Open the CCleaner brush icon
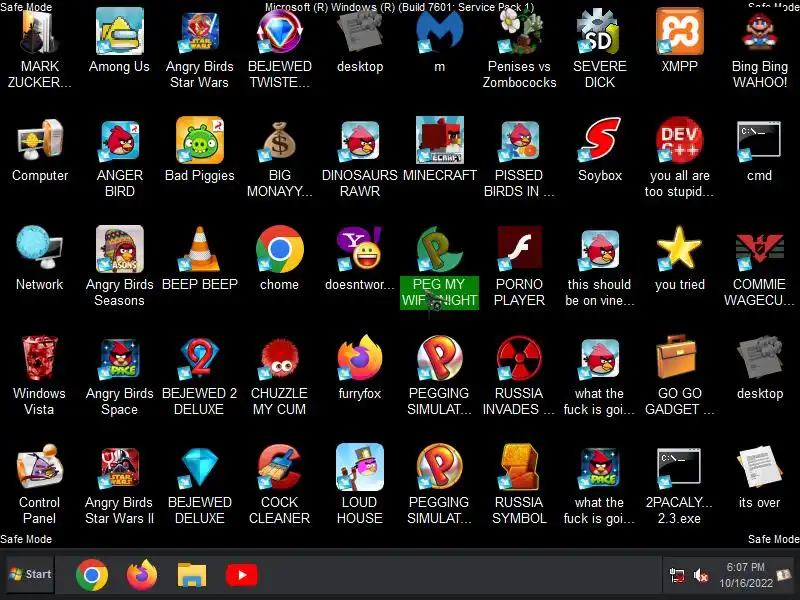This screenshot has width=800, height=600. coord(280,467)
